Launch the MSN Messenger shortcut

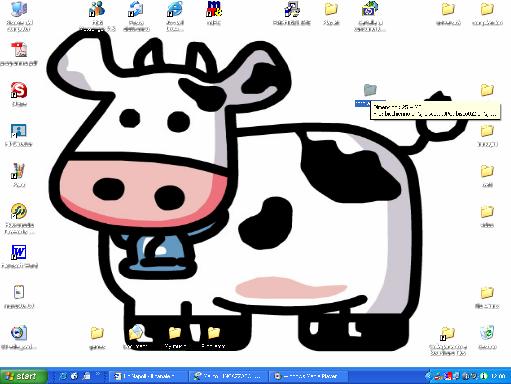[x=97, y=9]
